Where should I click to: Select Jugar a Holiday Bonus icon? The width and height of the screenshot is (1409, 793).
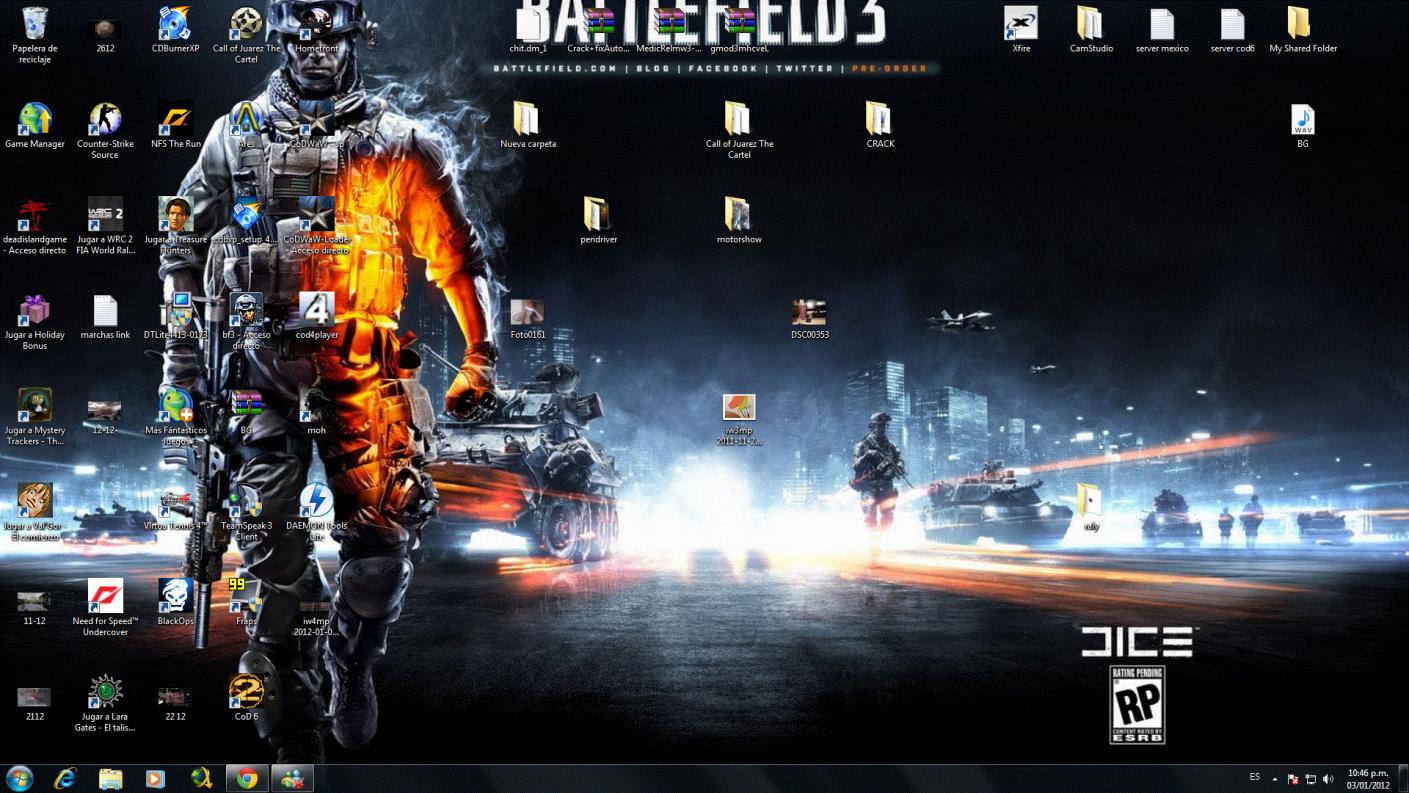[35, 310]
